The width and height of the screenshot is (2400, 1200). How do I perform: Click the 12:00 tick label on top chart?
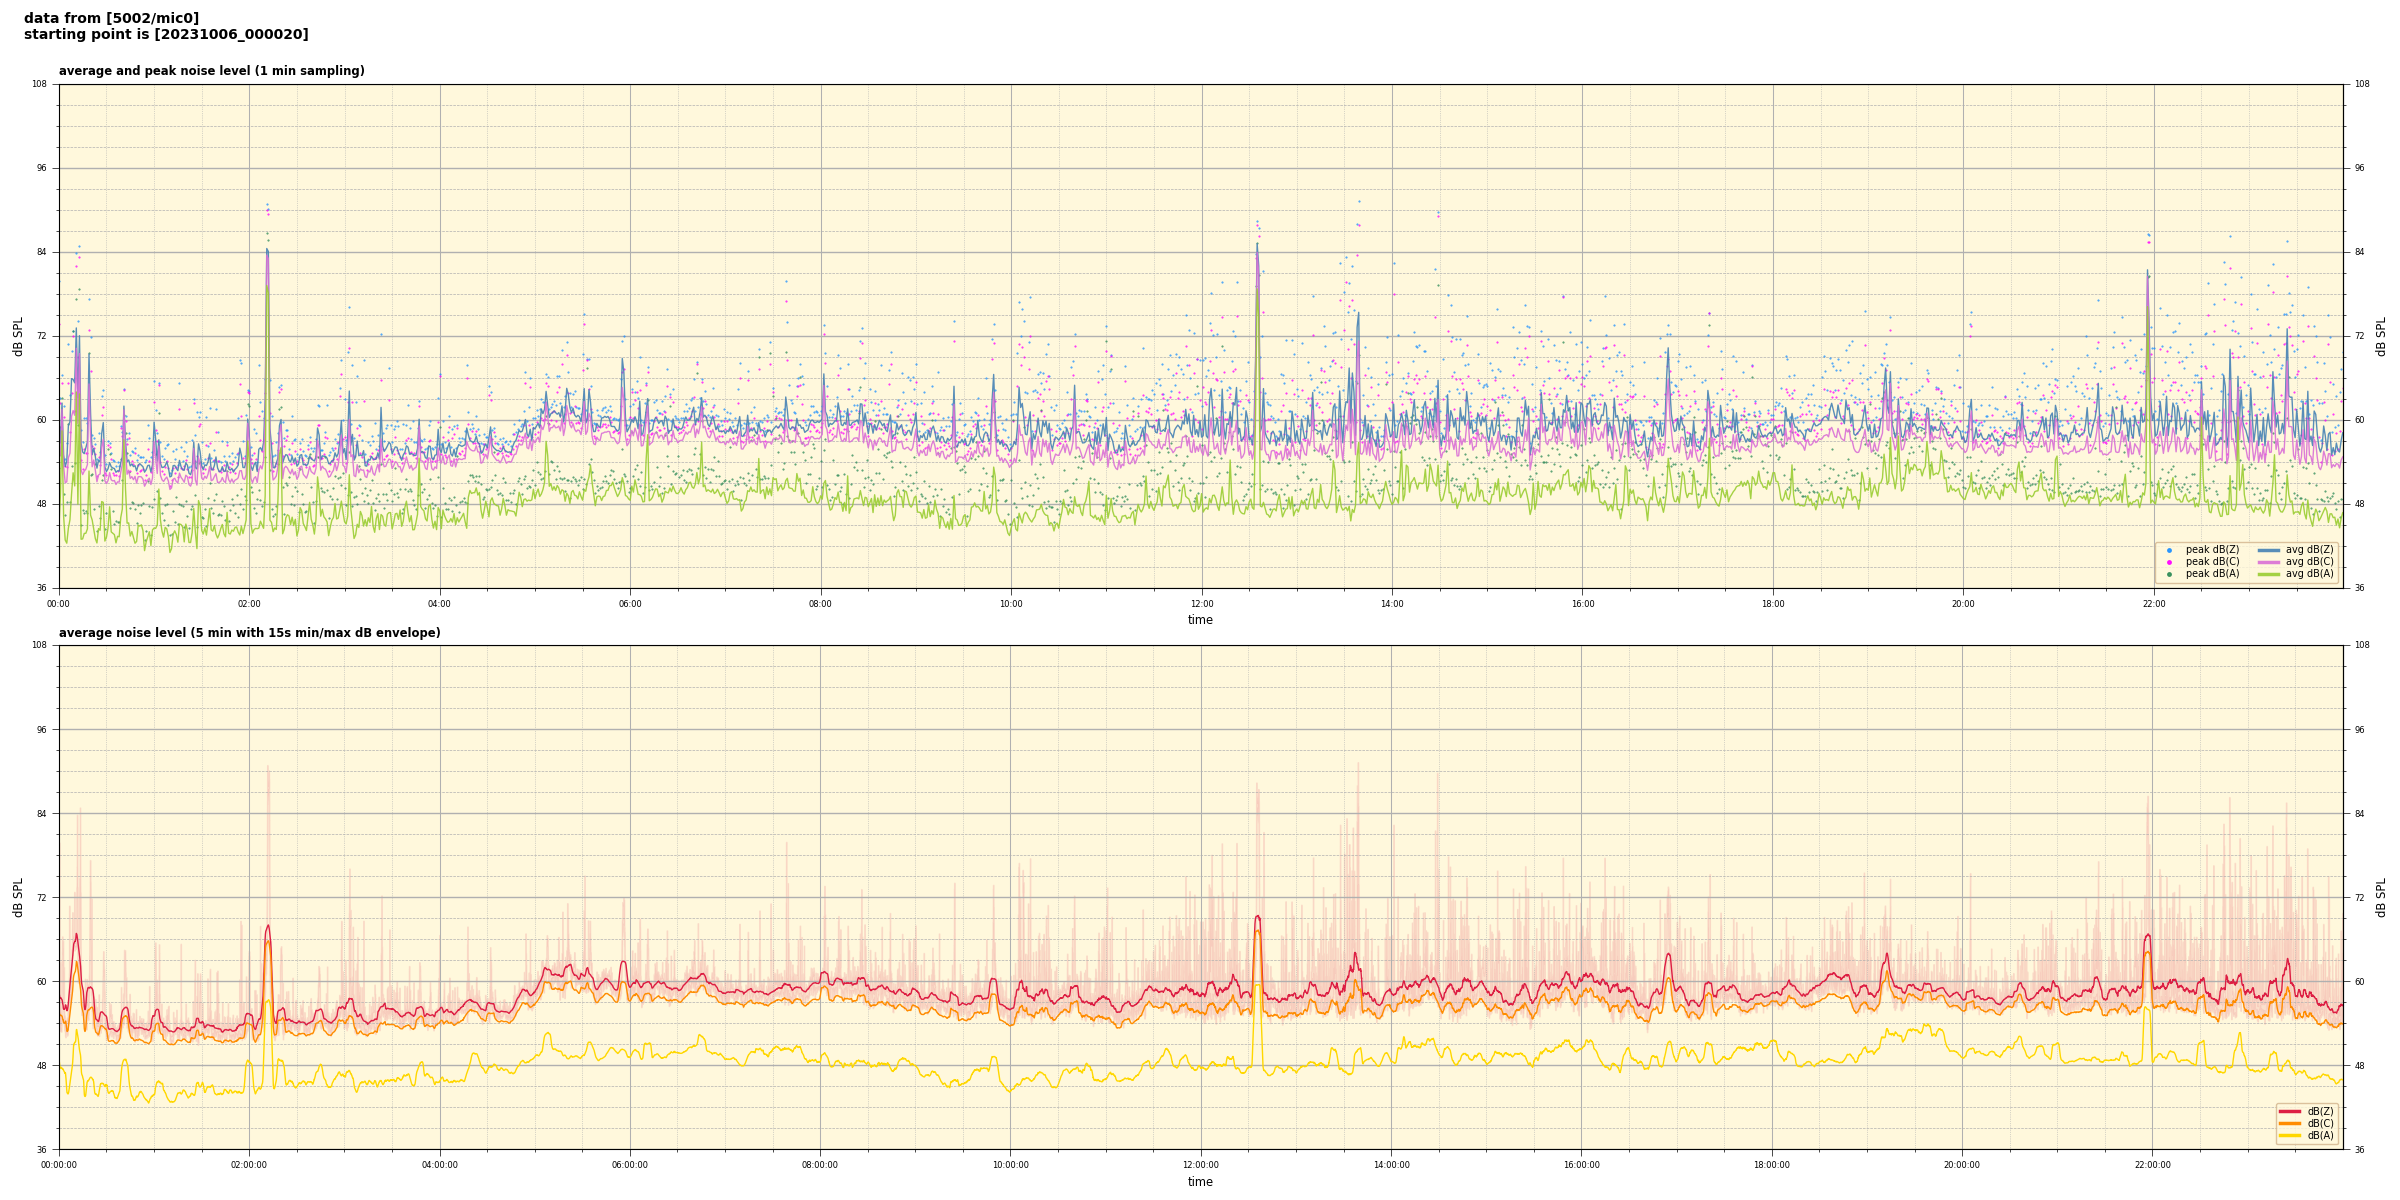tap(1201, 604)
